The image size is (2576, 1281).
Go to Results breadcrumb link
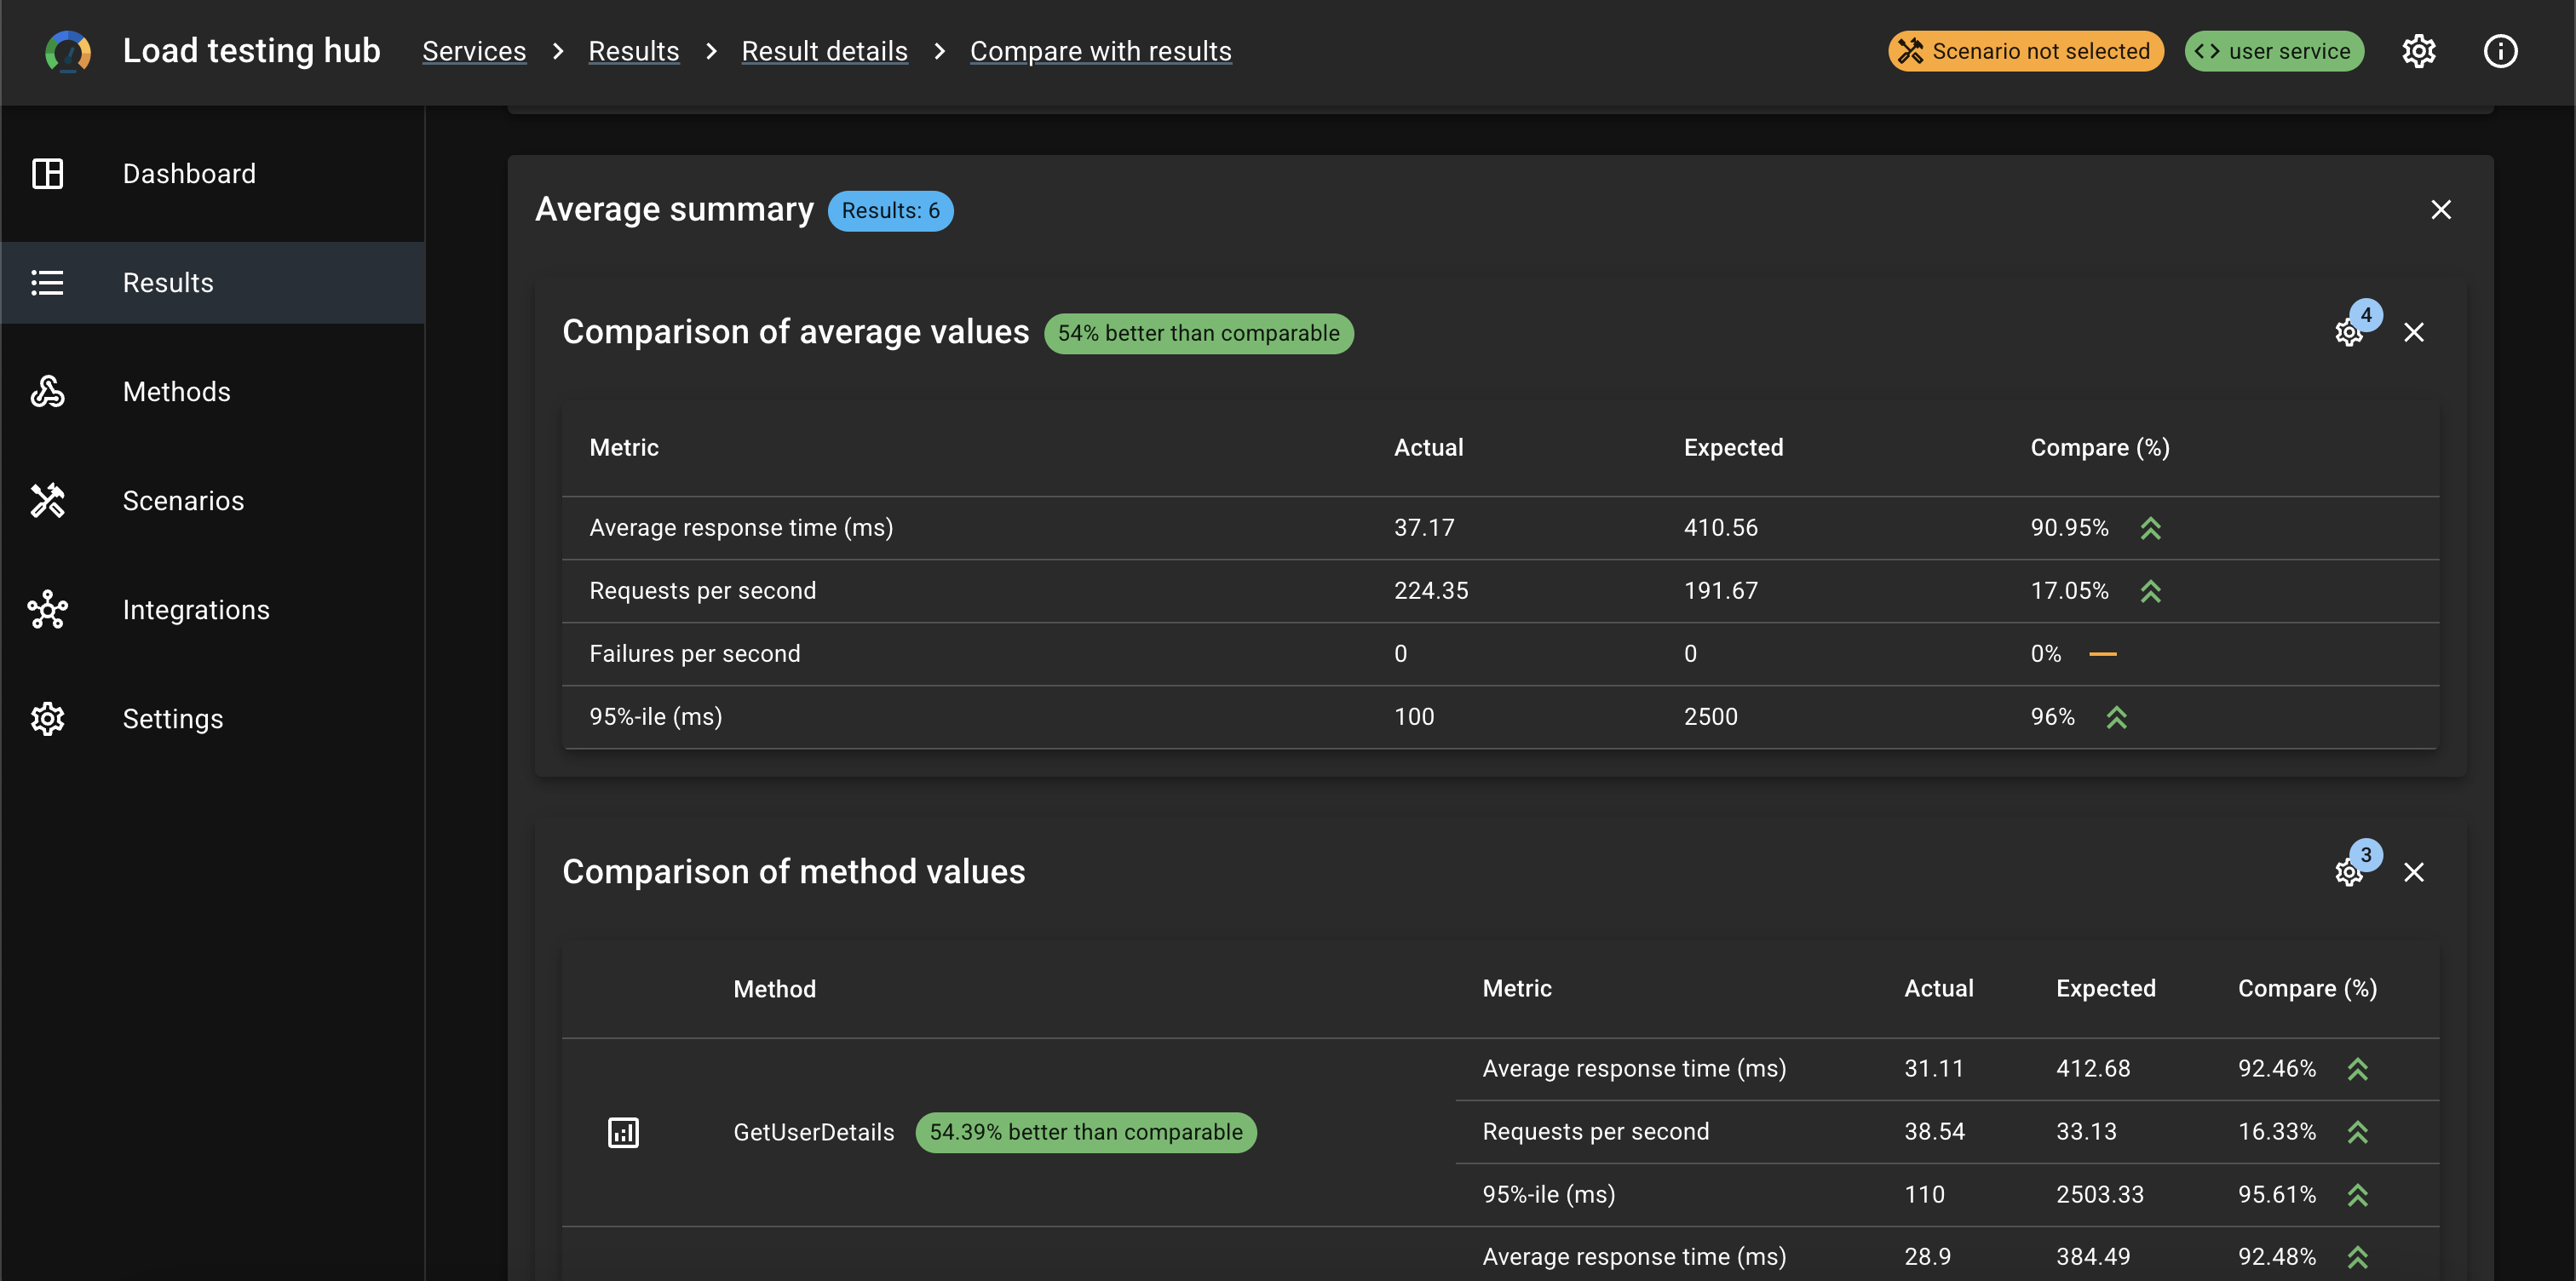(x=634, y=51)
